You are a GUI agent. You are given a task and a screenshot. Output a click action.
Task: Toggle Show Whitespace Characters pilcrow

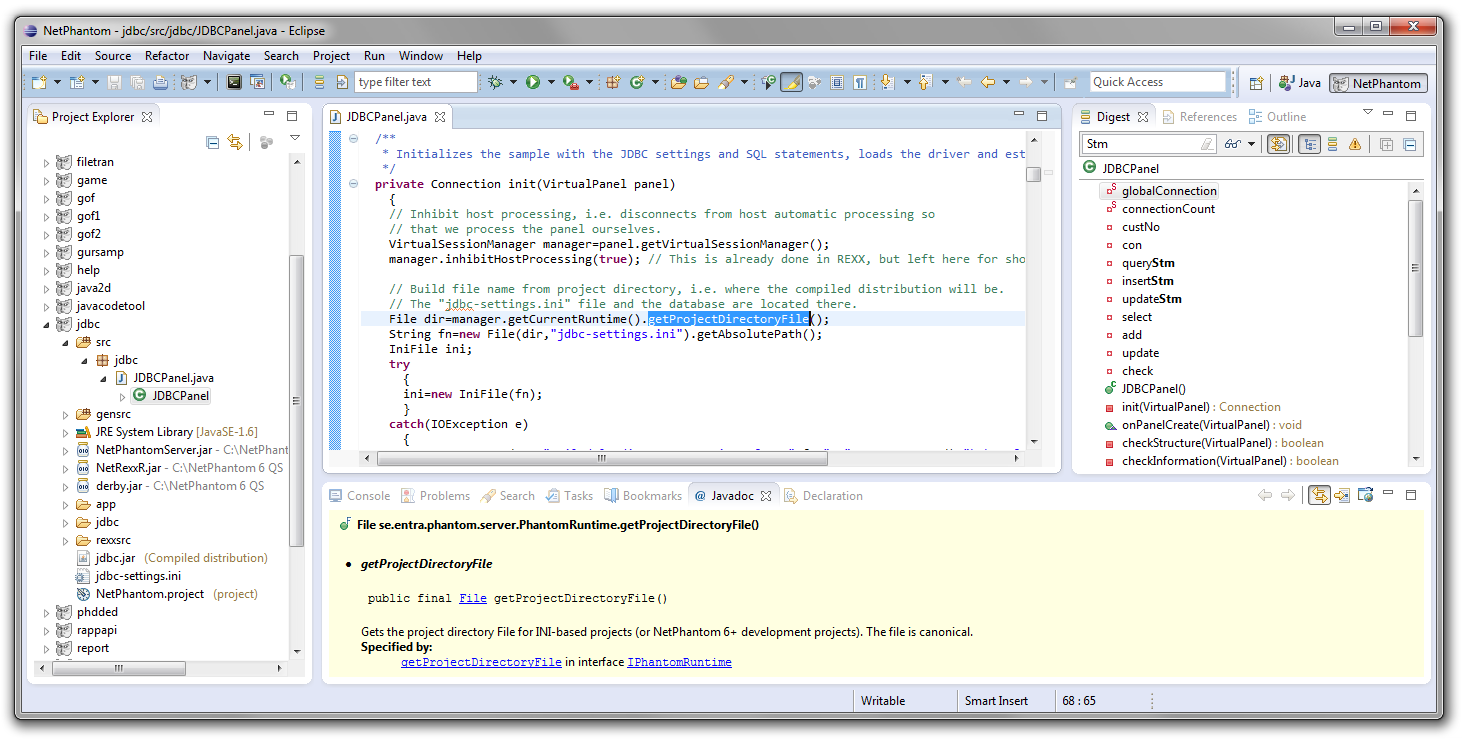coord(859,82)
